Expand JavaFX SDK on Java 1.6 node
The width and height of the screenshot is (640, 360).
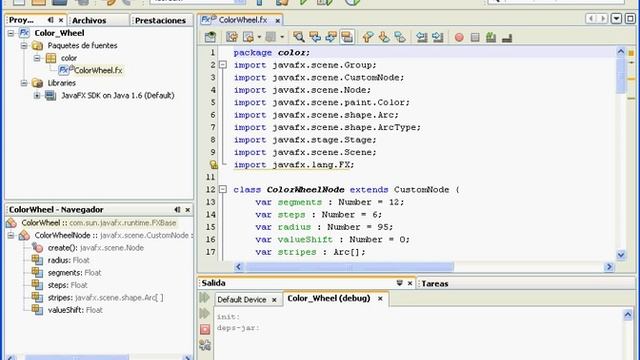point(37,96)
